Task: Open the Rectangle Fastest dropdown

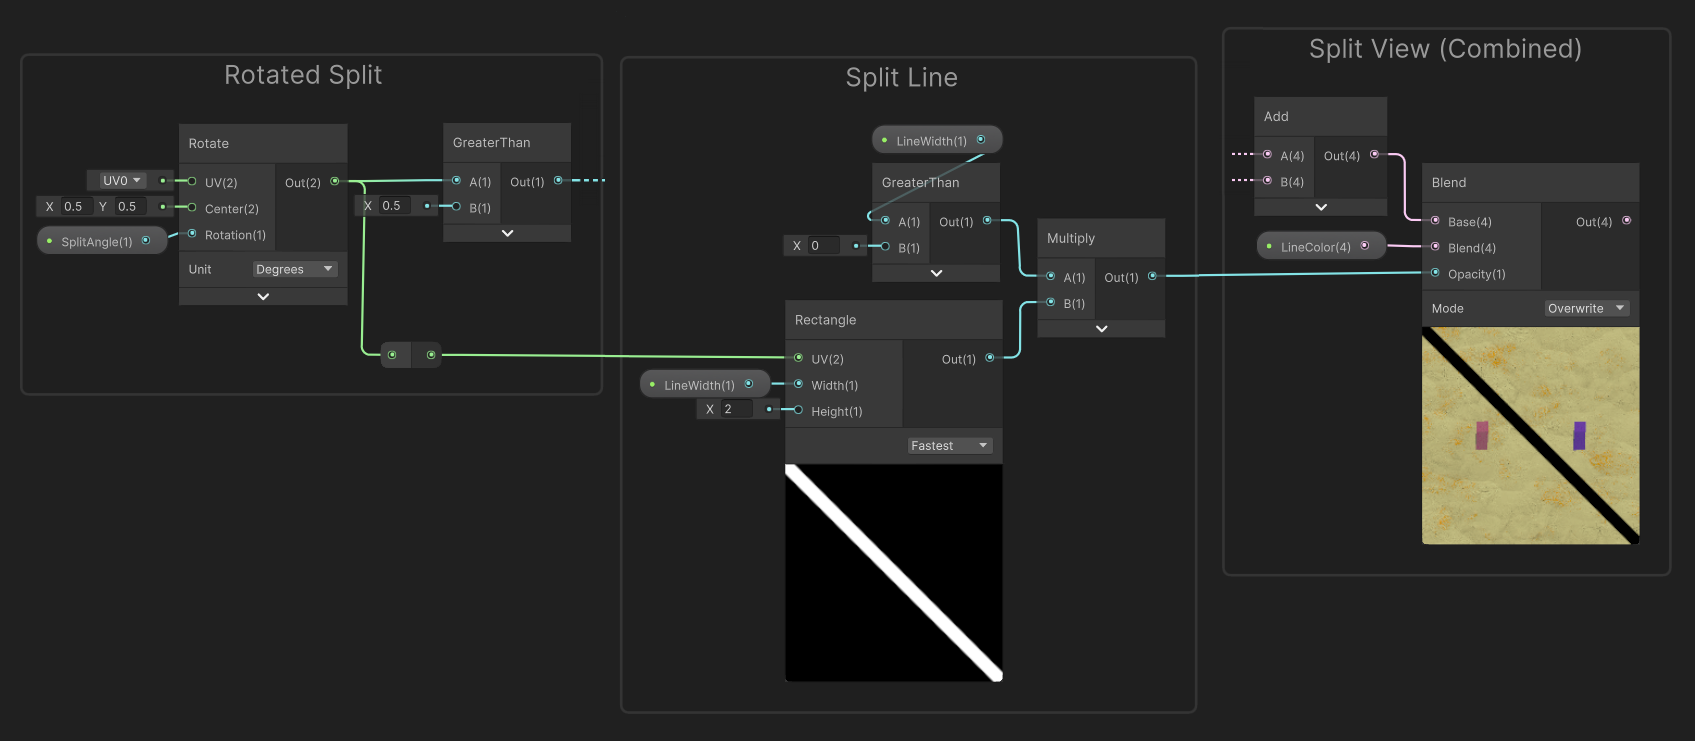Action: 948,446
